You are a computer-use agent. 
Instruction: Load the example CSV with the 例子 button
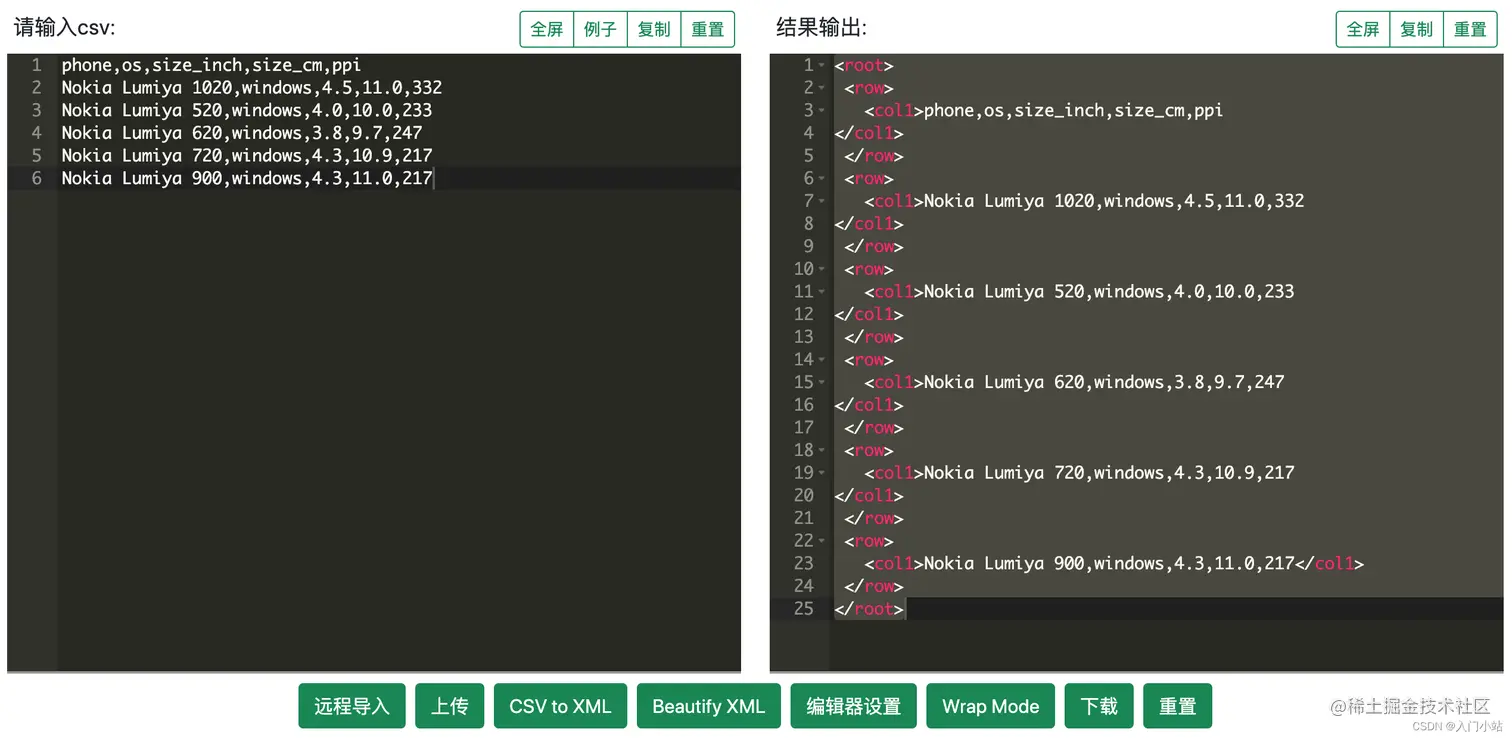(x=600, y=29)
